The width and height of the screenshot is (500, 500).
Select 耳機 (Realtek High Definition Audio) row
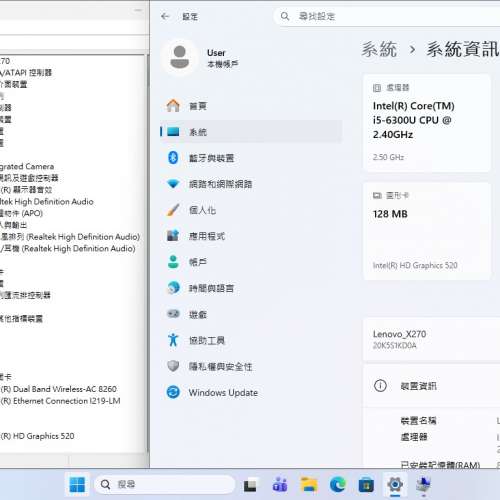(x=68, y=248)
